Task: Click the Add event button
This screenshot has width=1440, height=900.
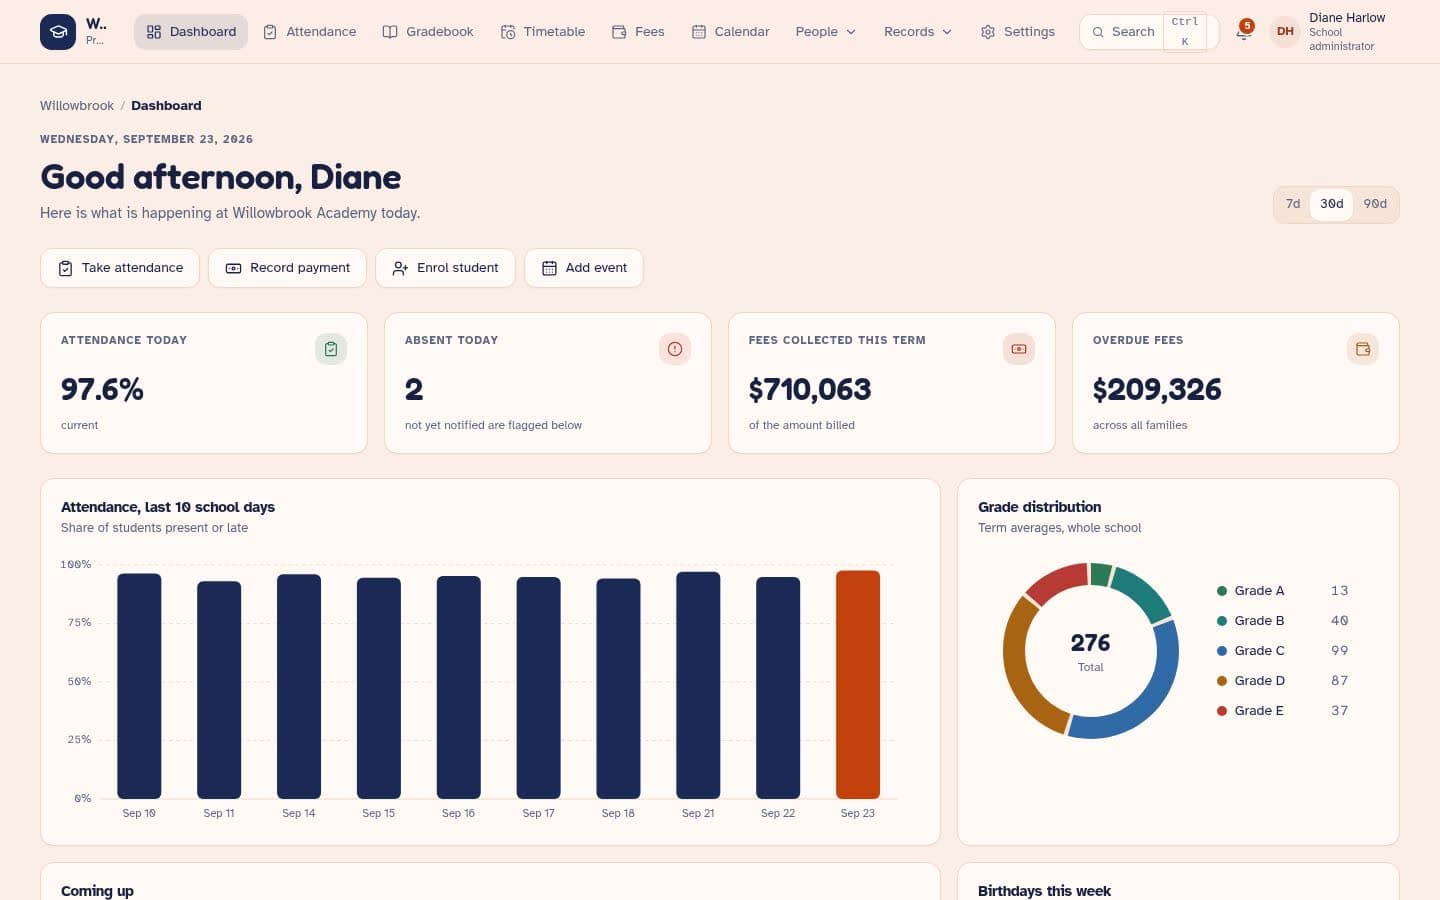Action: pos(584,268)
